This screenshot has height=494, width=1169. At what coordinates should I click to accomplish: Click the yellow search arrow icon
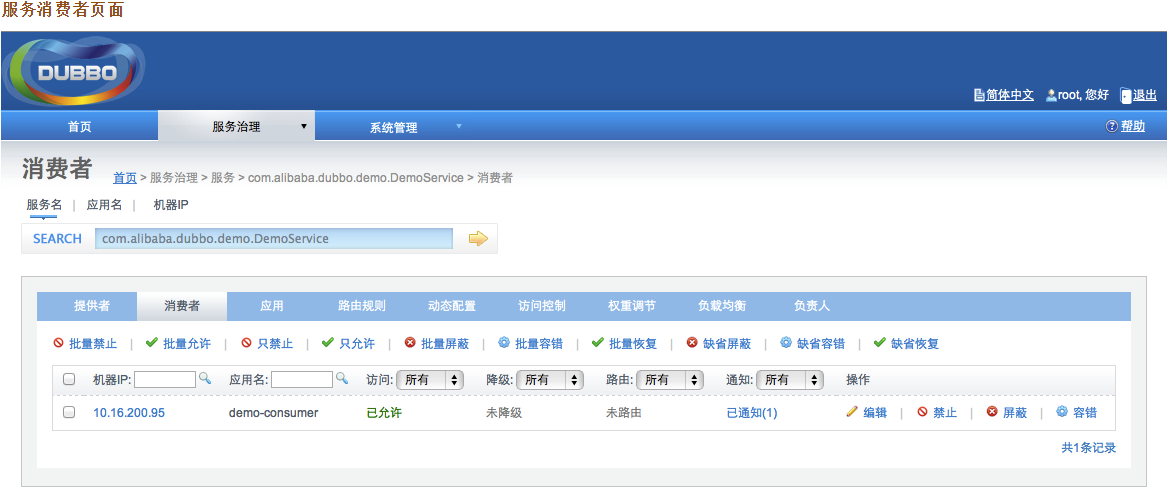coord(477,238)
